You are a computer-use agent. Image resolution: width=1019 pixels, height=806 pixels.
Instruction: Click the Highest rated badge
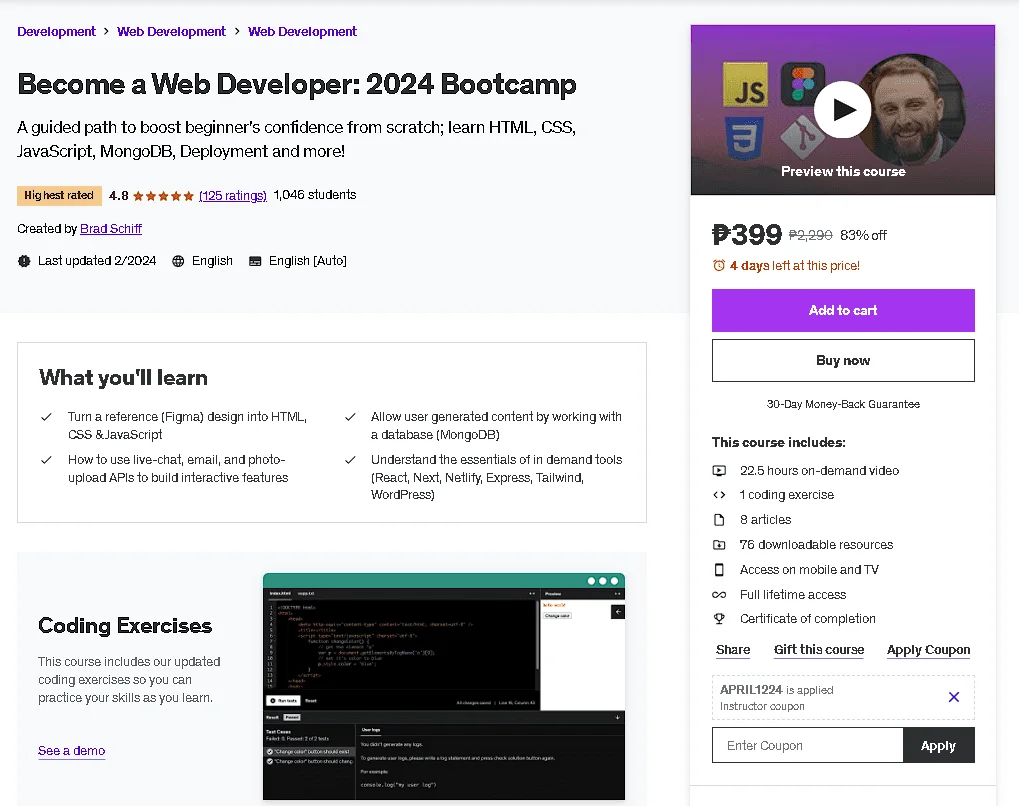pos(59,196)
